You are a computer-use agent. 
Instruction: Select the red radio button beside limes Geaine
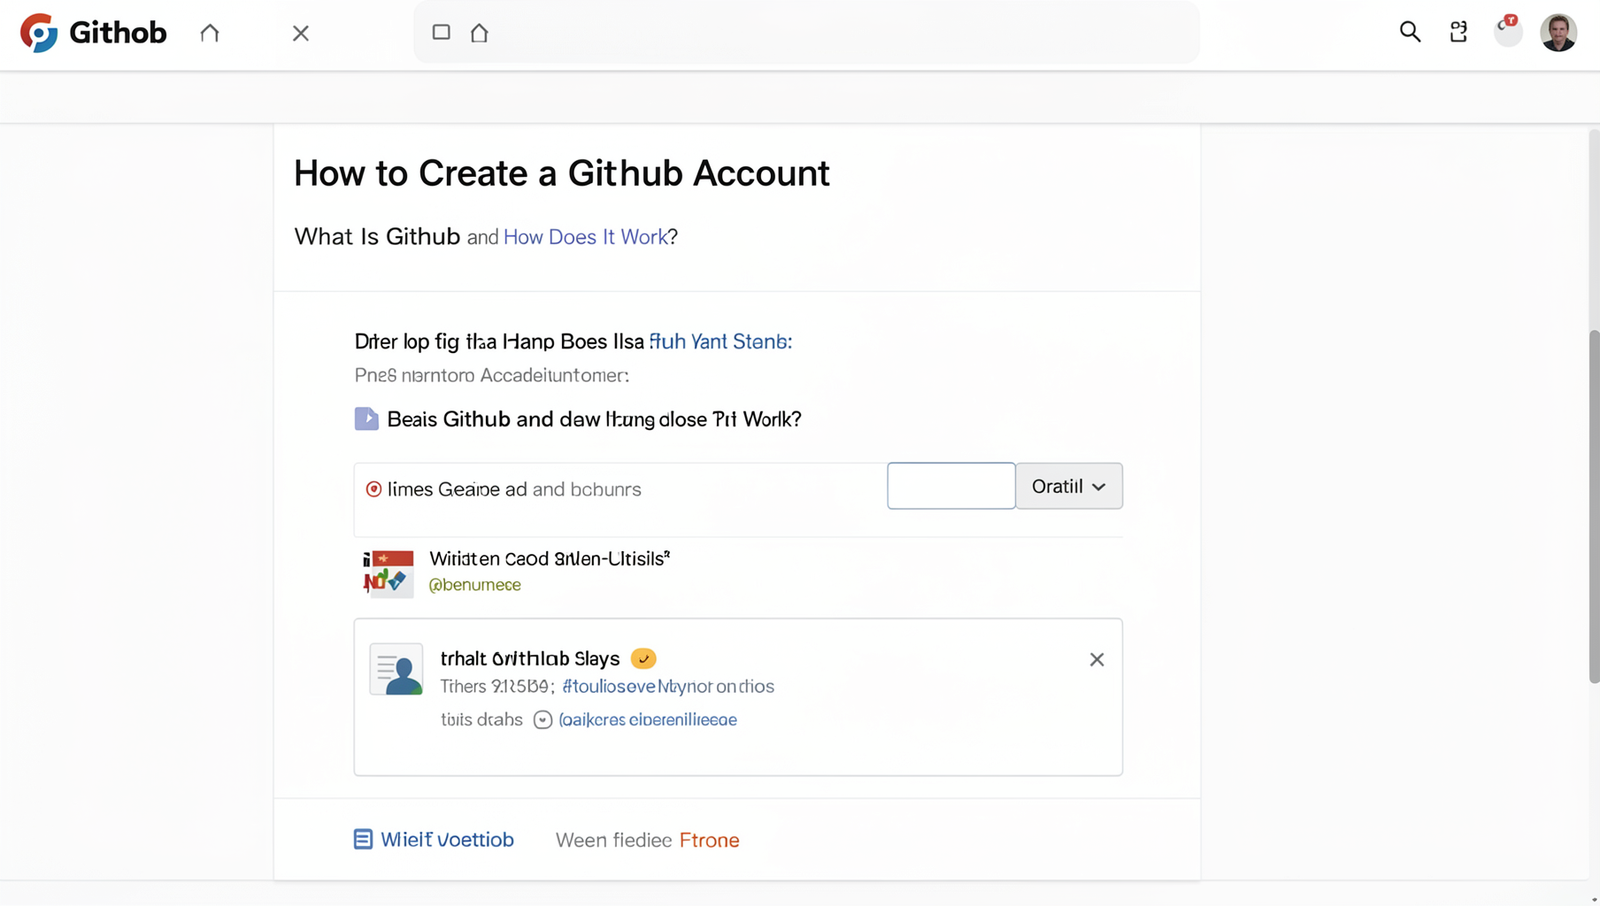tap(374, 489)
